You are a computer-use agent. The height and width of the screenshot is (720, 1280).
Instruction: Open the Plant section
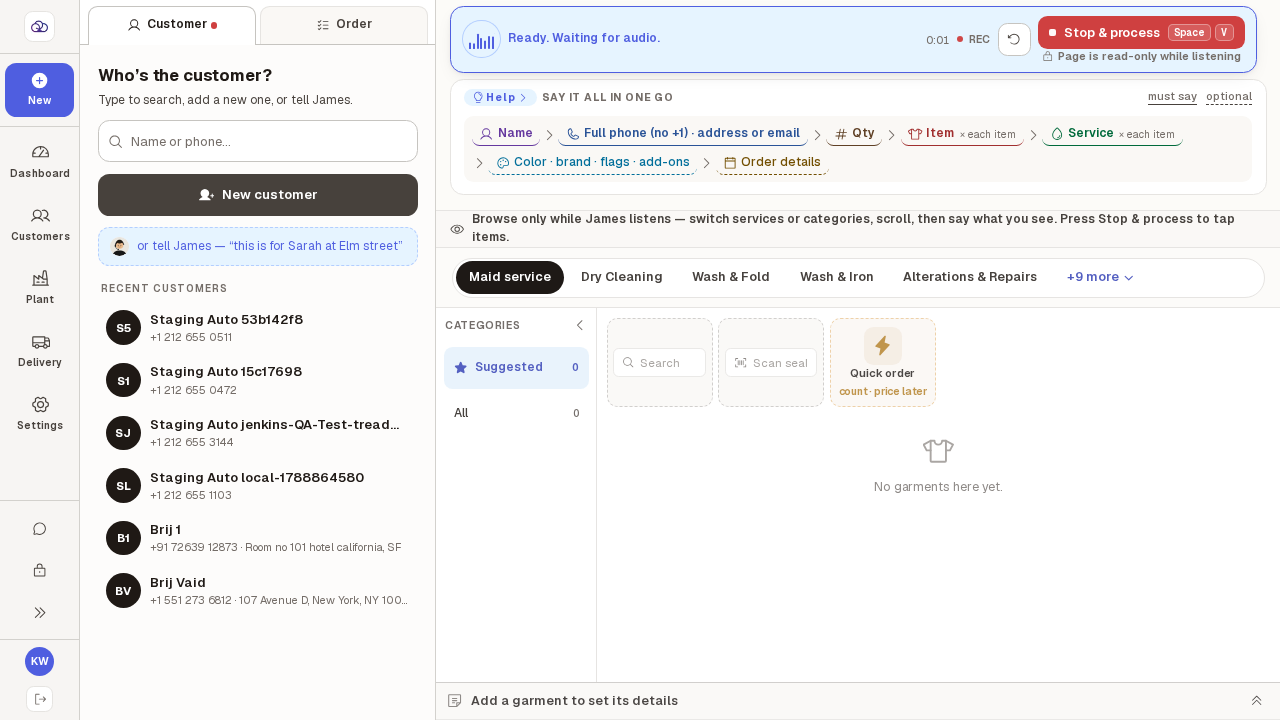(x=40, y=287)
